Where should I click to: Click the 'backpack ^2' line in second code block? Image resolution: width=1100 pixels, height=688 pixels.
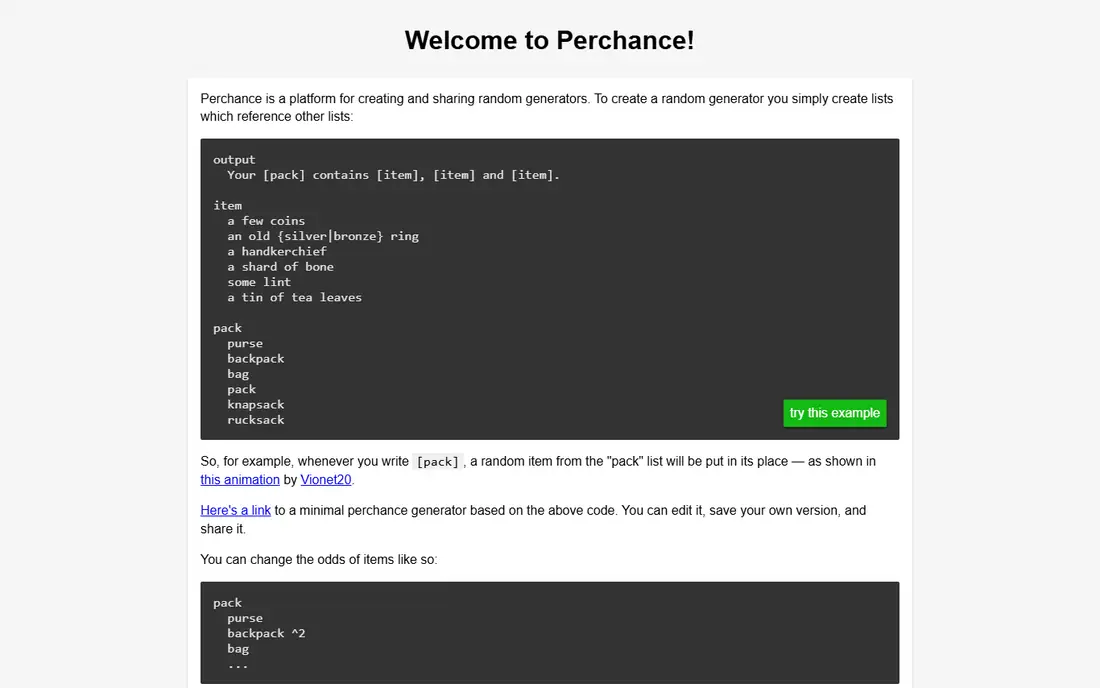coord(266,633)
